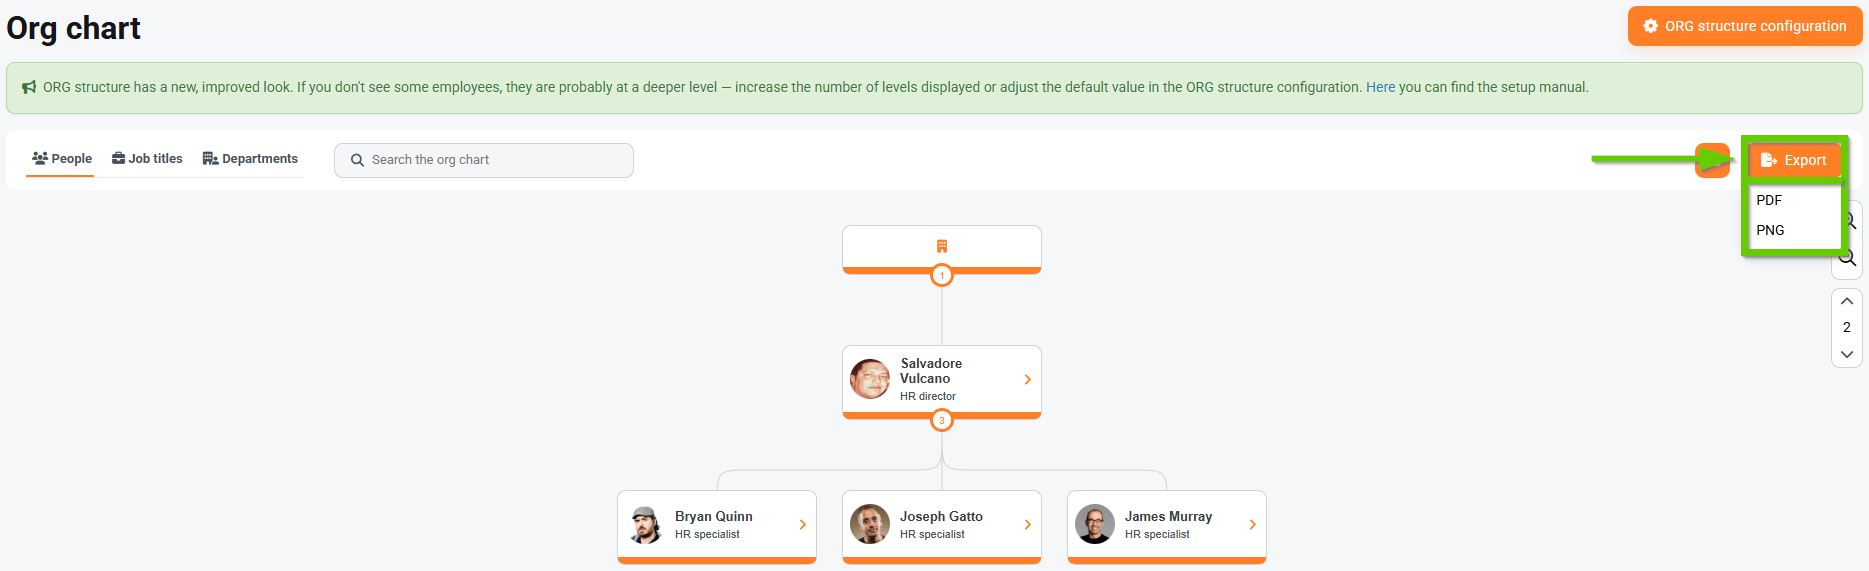Collapse the root node's circle numbered 1
The width and height of the screenshot is (1869, 571).
coord(941,275)
